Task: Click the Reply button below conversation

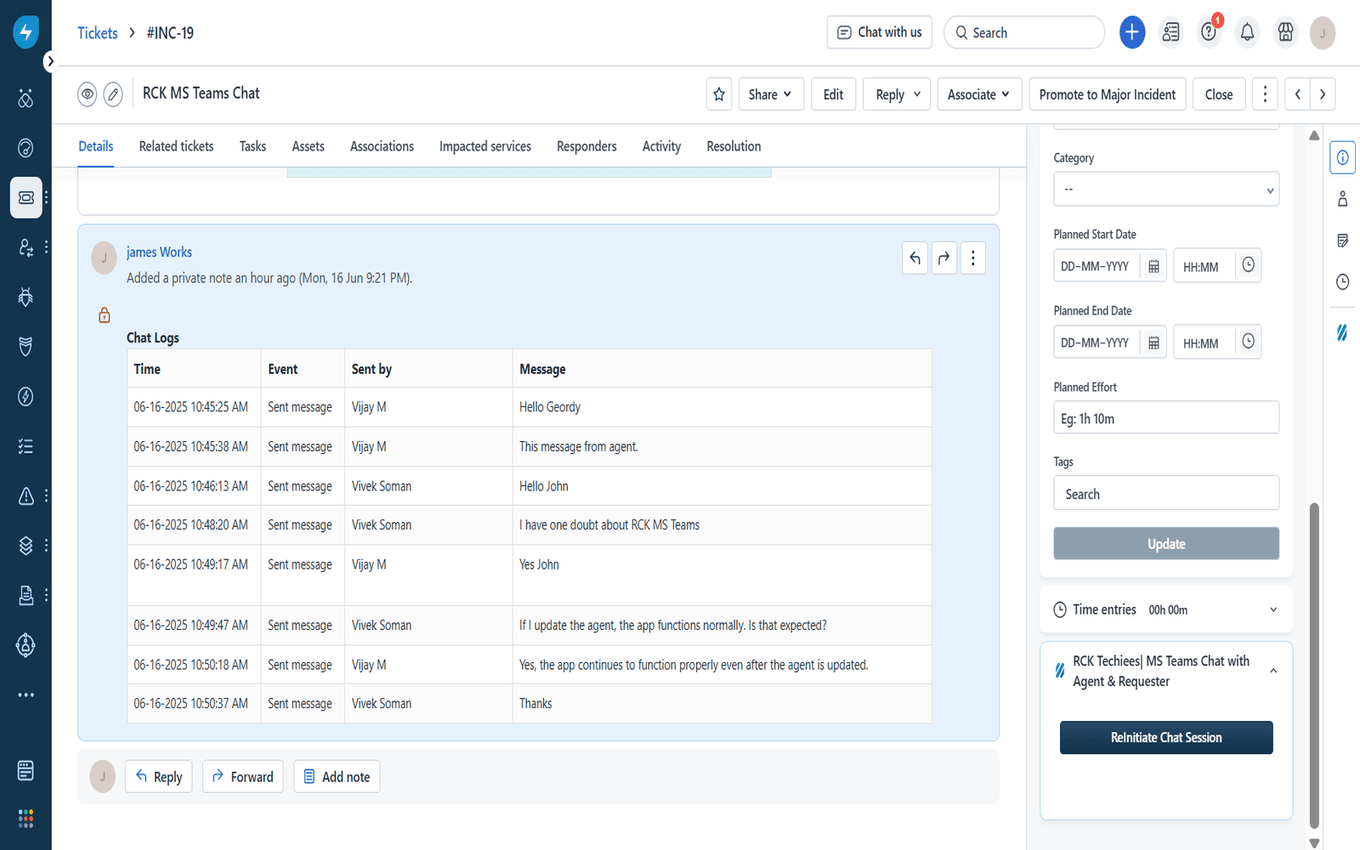Action: 158,777
